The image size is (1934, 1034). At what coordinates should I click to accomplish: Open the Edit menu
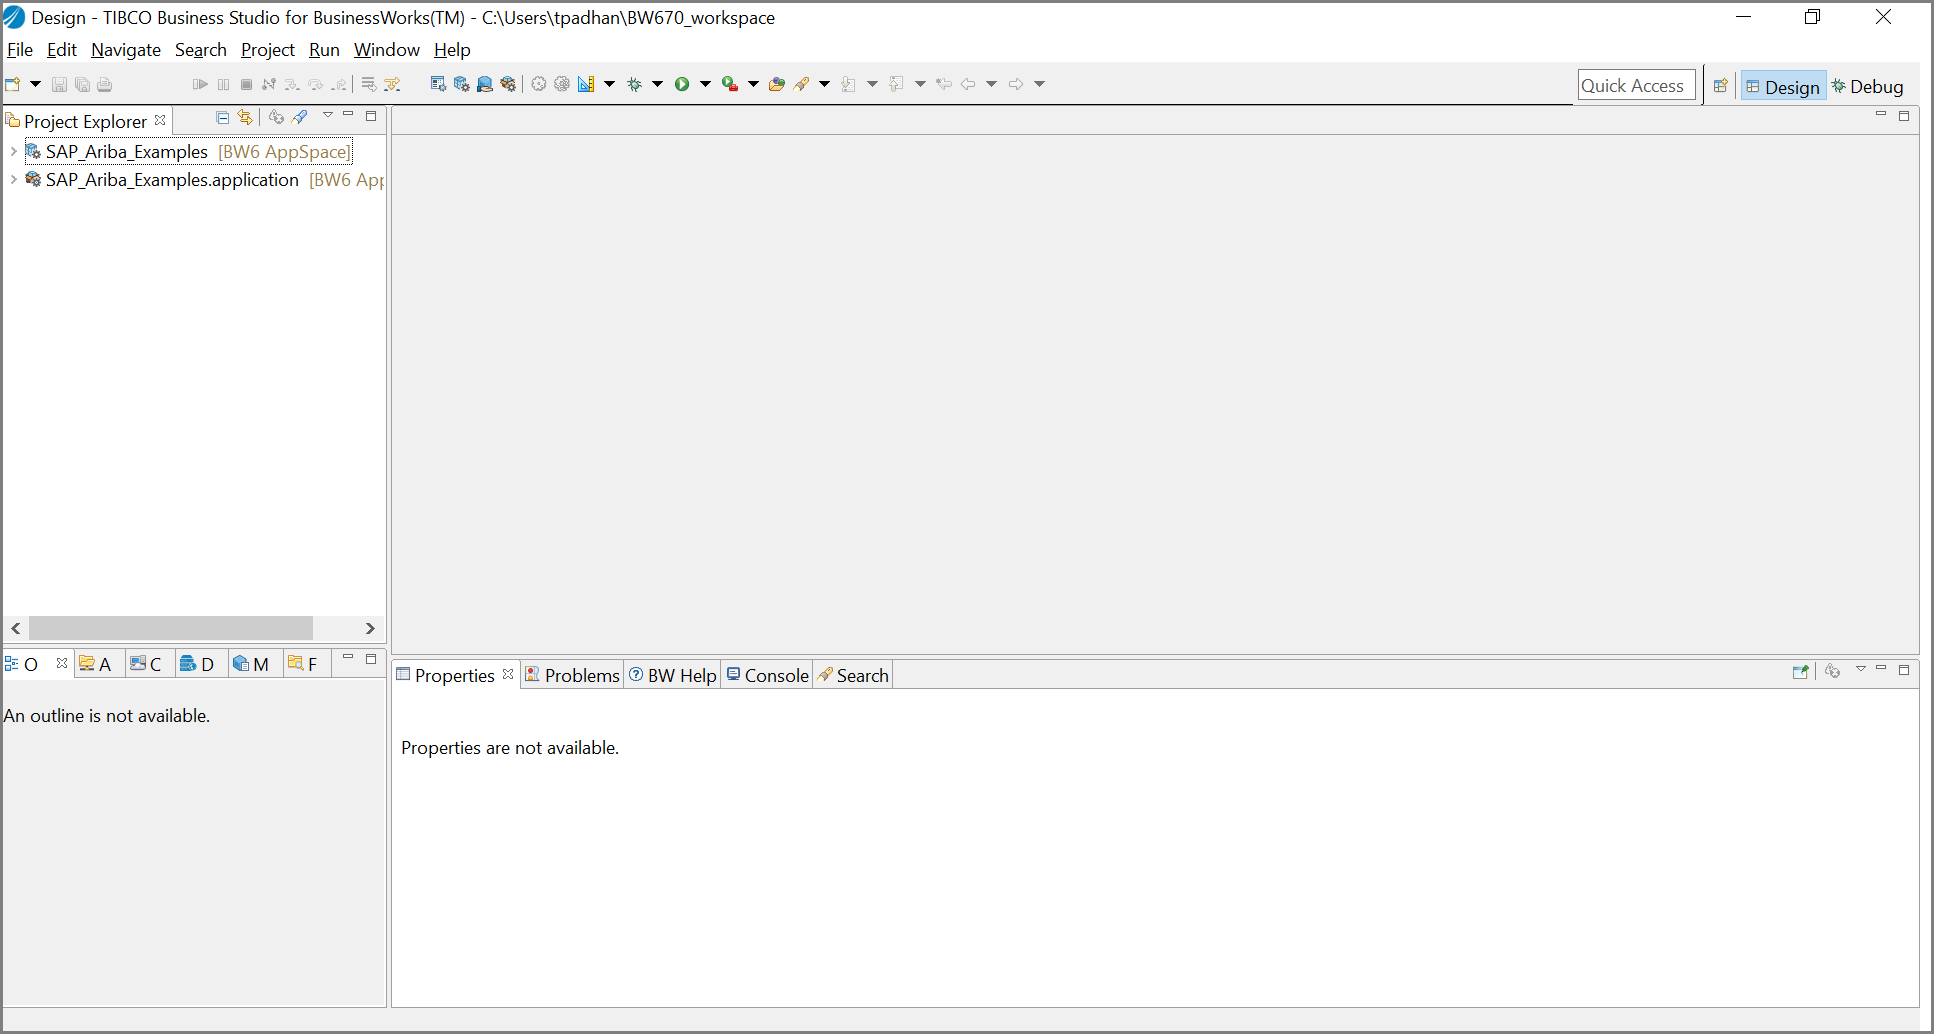pyautogui.click(x=62, y=50)
